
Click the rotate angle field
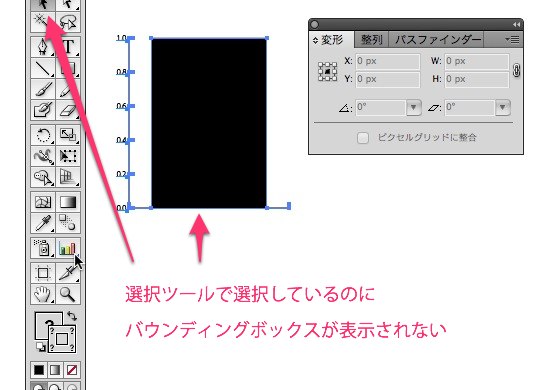(381, 107)
